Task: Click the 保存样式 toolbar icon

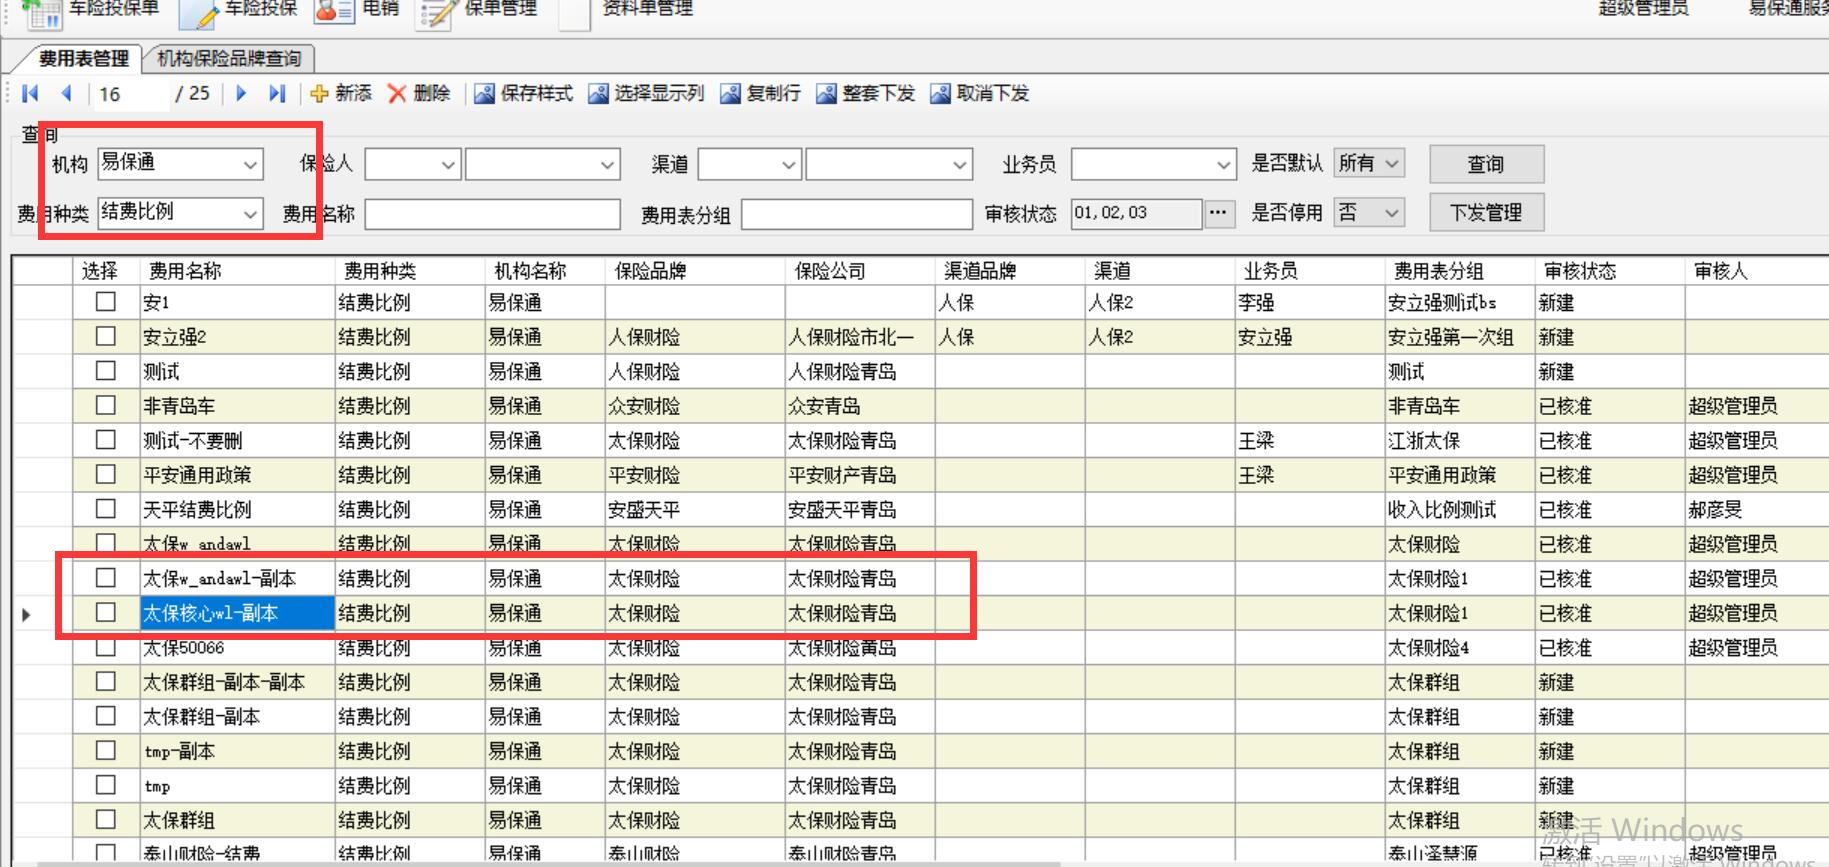Action: pos(484,94)
